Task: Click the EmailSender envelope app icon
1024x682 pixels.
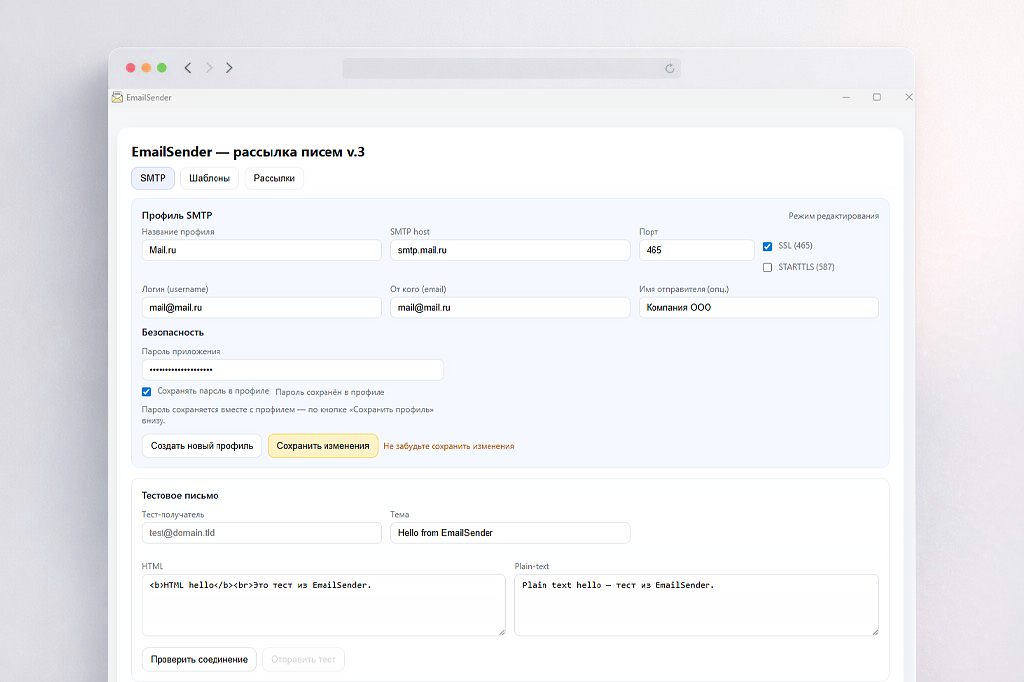Action: (117, 97)
